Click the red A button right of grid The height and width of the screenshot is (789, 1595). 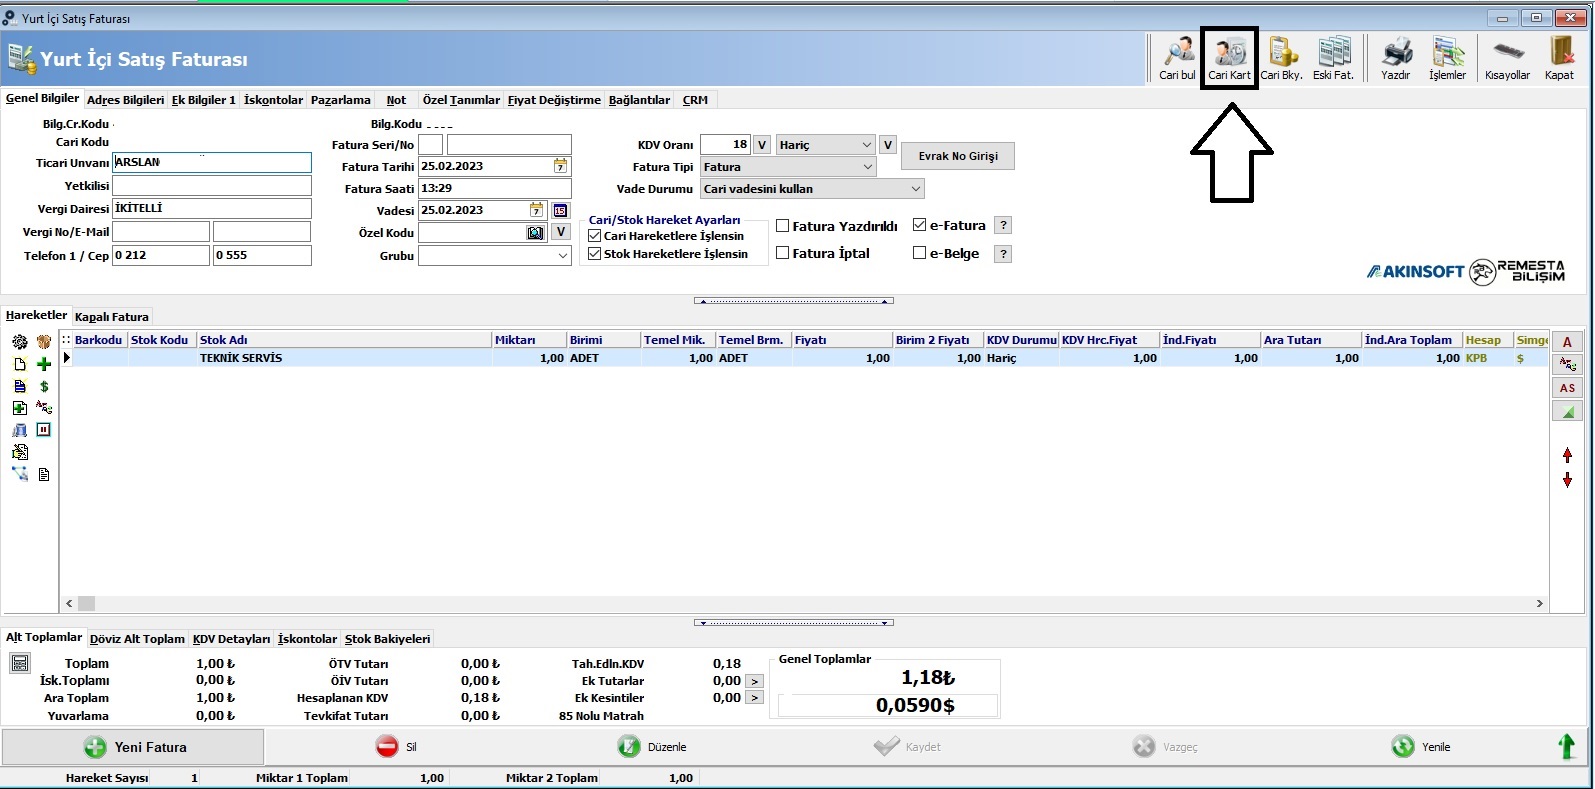(x=1567, y=342)
